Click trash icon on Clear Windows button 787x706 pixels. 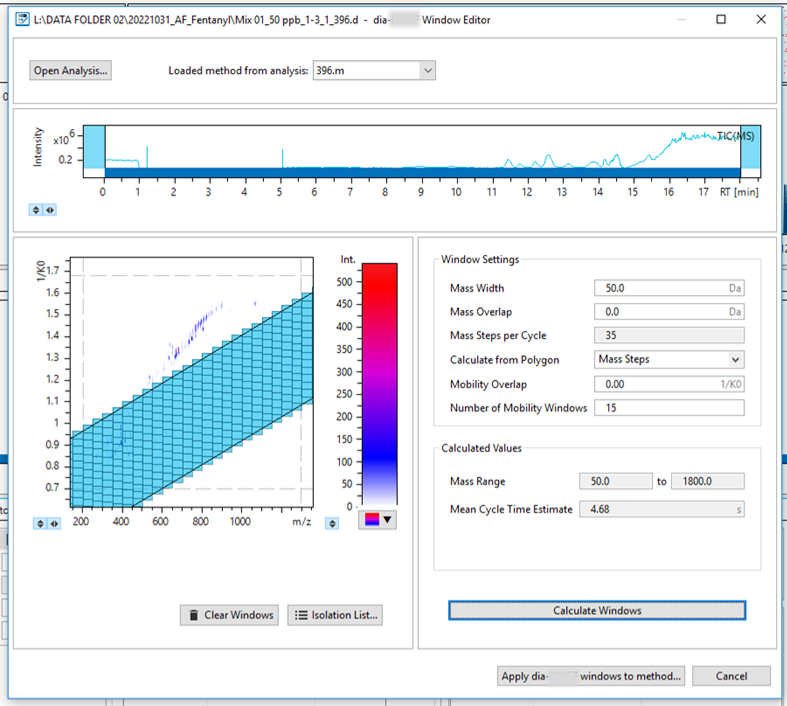(193, 615)
